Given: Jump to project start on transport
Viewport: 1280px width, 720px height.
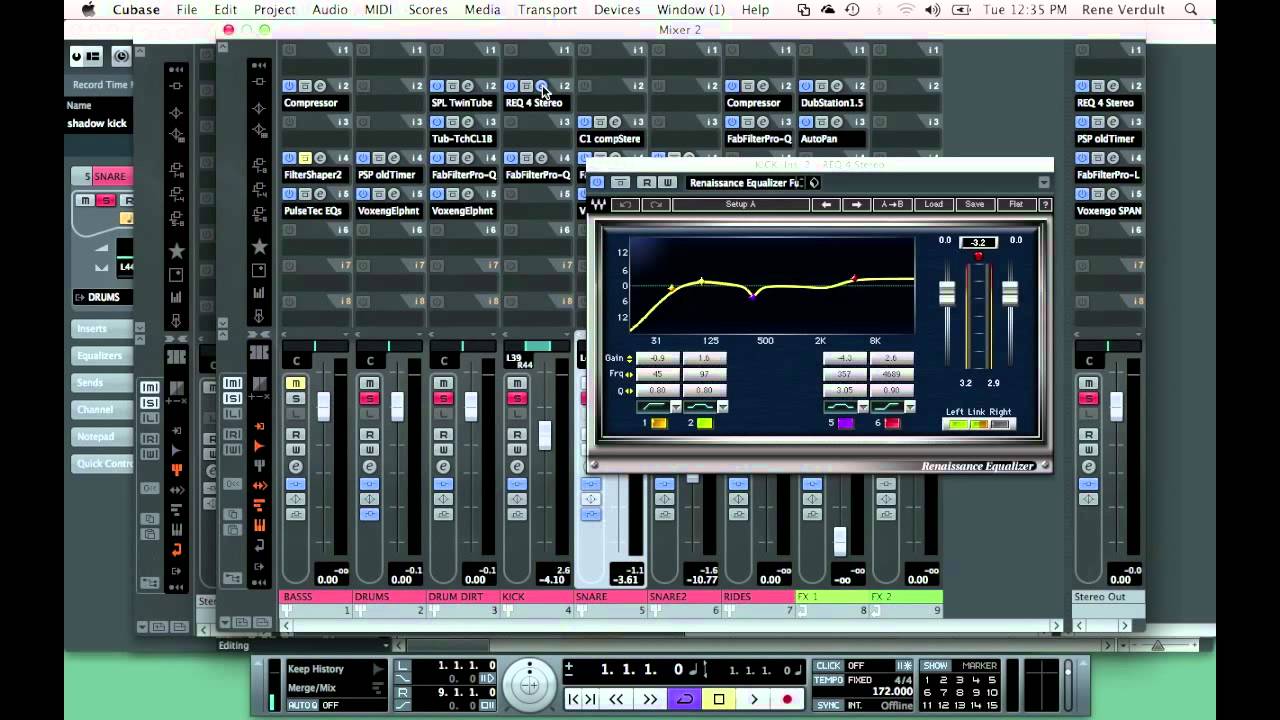Looking at the screenshot, I should coord(574,699).
